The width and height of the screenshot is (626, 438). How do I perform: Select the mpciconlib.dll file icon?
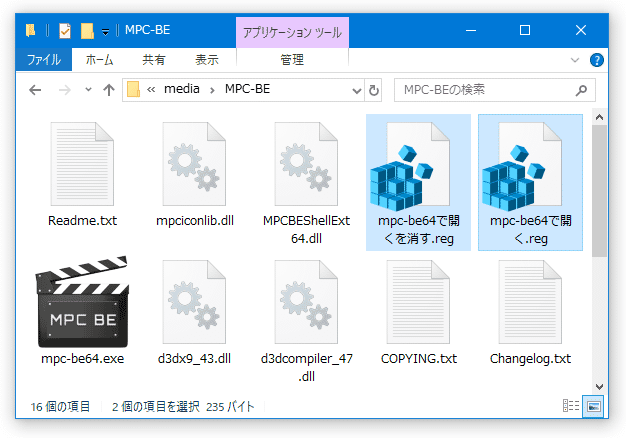point(194,164)
